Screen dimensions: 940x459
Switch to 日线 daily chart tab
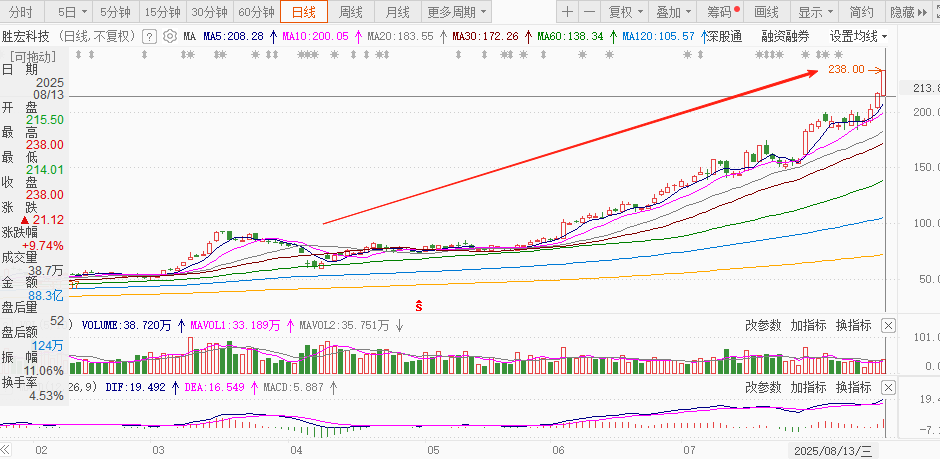302,12
